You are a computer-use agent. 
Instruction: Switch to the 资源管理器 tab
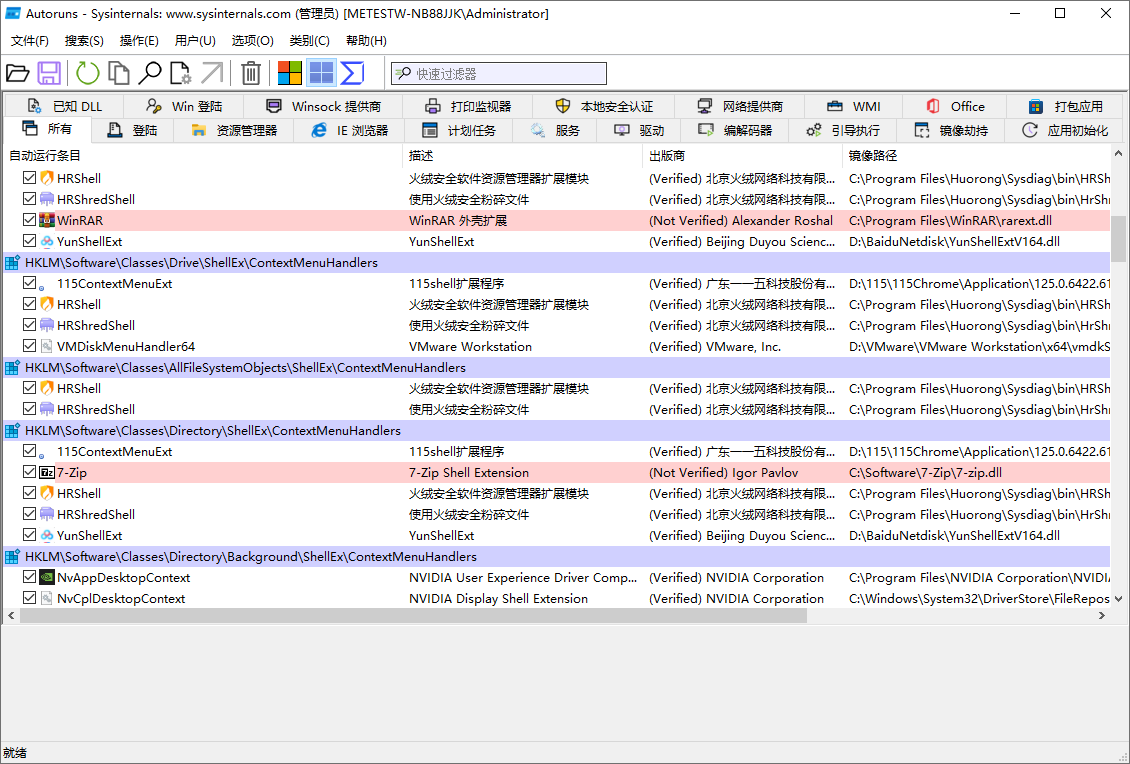coord(234,130)
